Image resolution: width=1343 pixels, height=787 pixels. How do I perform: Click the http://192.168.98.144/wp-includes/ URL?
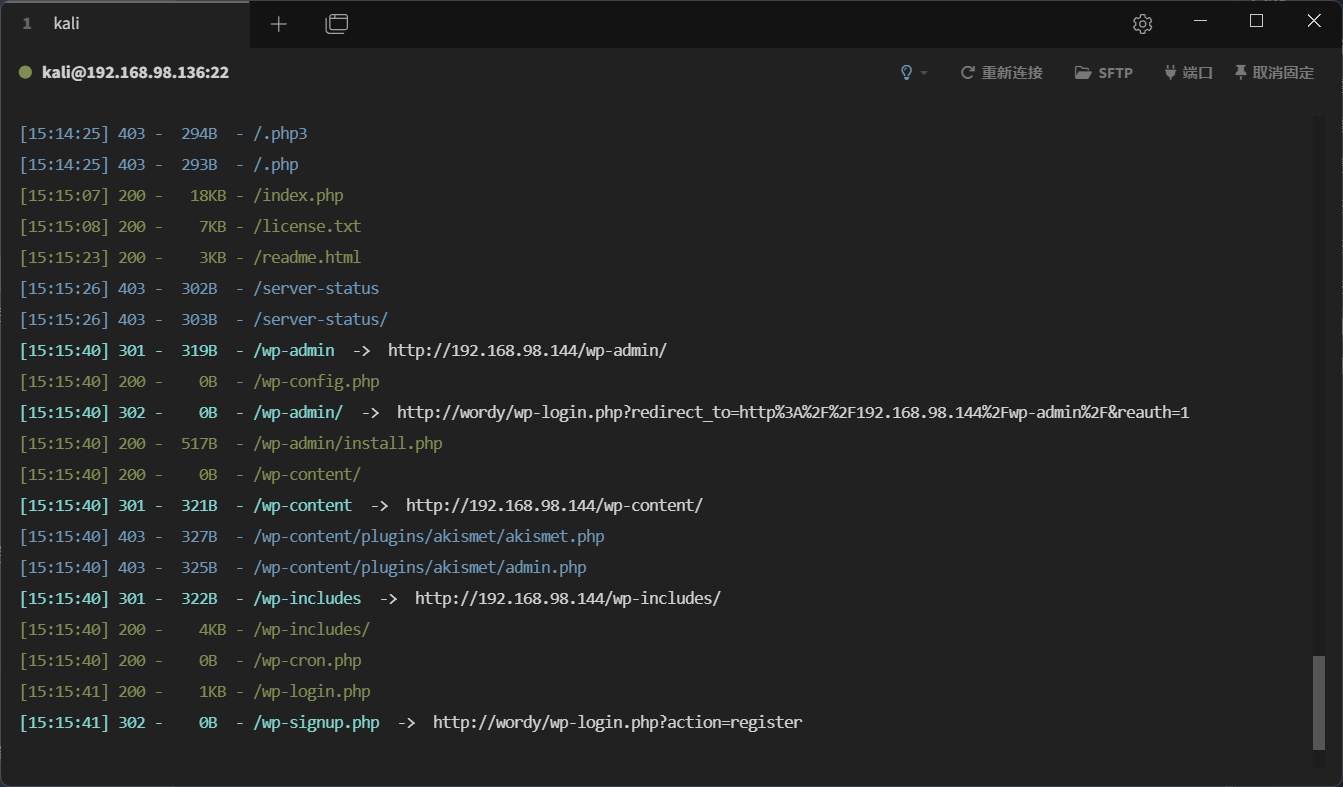click(568, 598)
